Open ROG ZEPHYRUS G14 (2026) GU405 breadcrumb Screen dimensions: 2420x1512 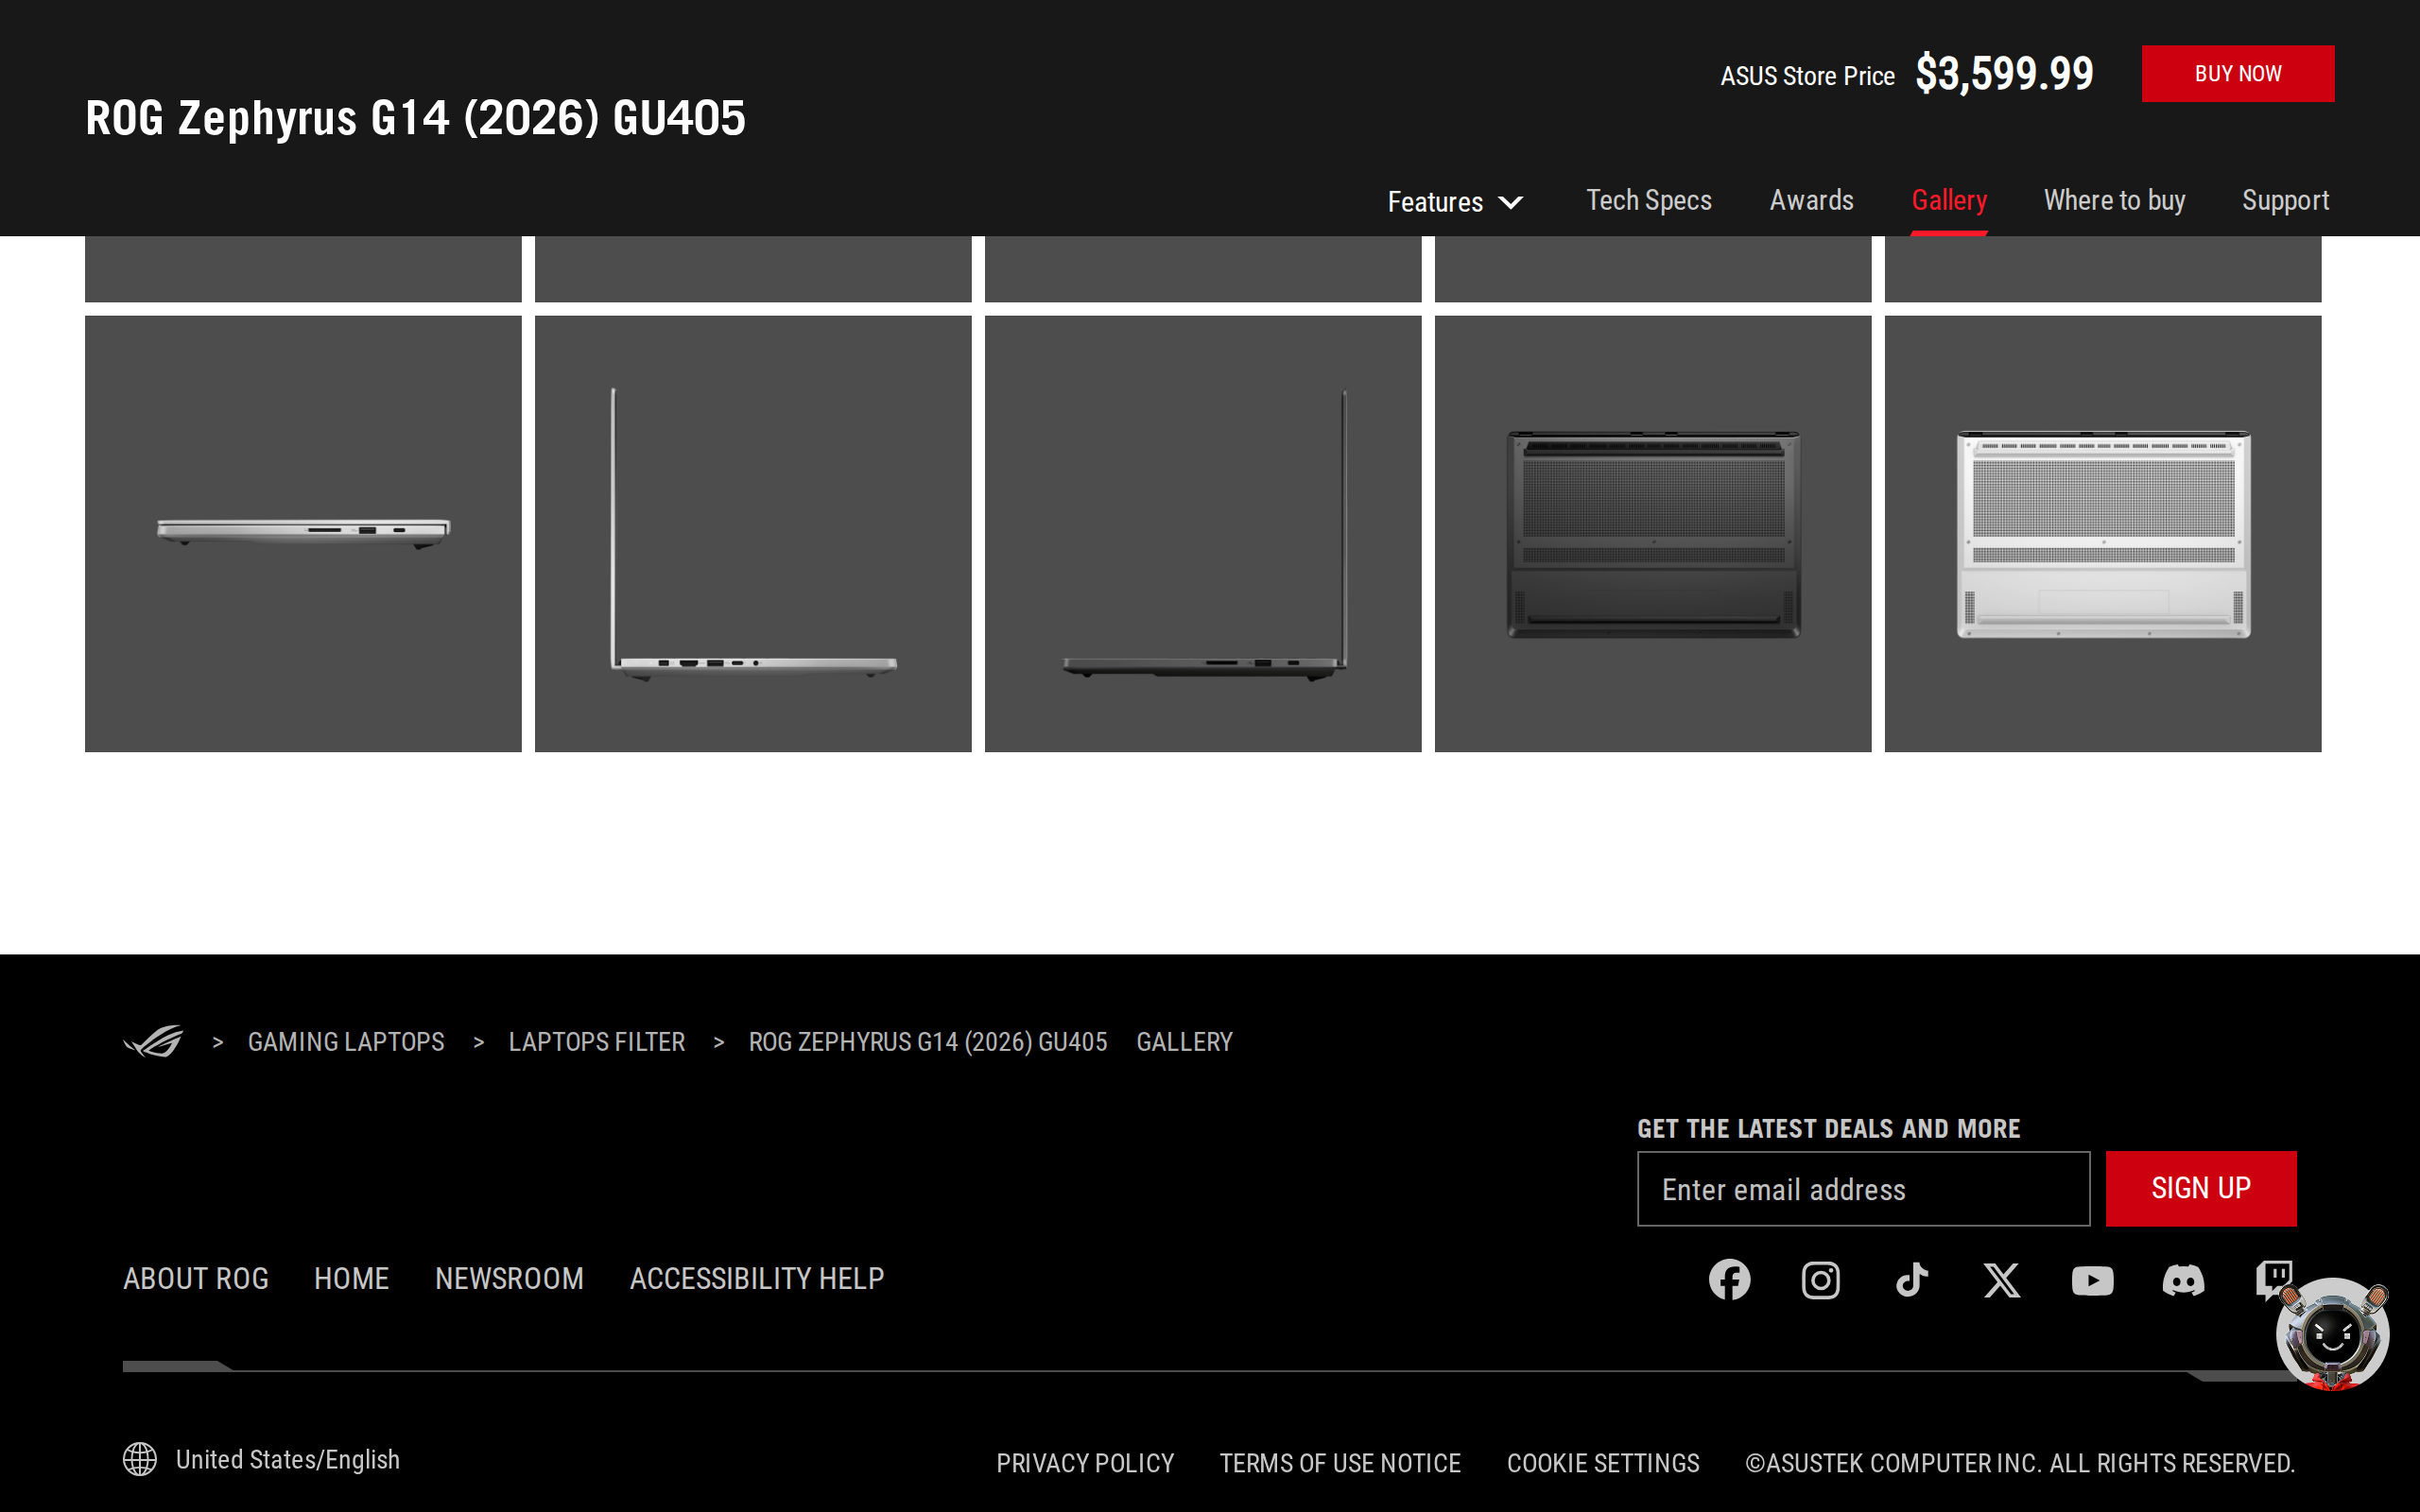927,1041
